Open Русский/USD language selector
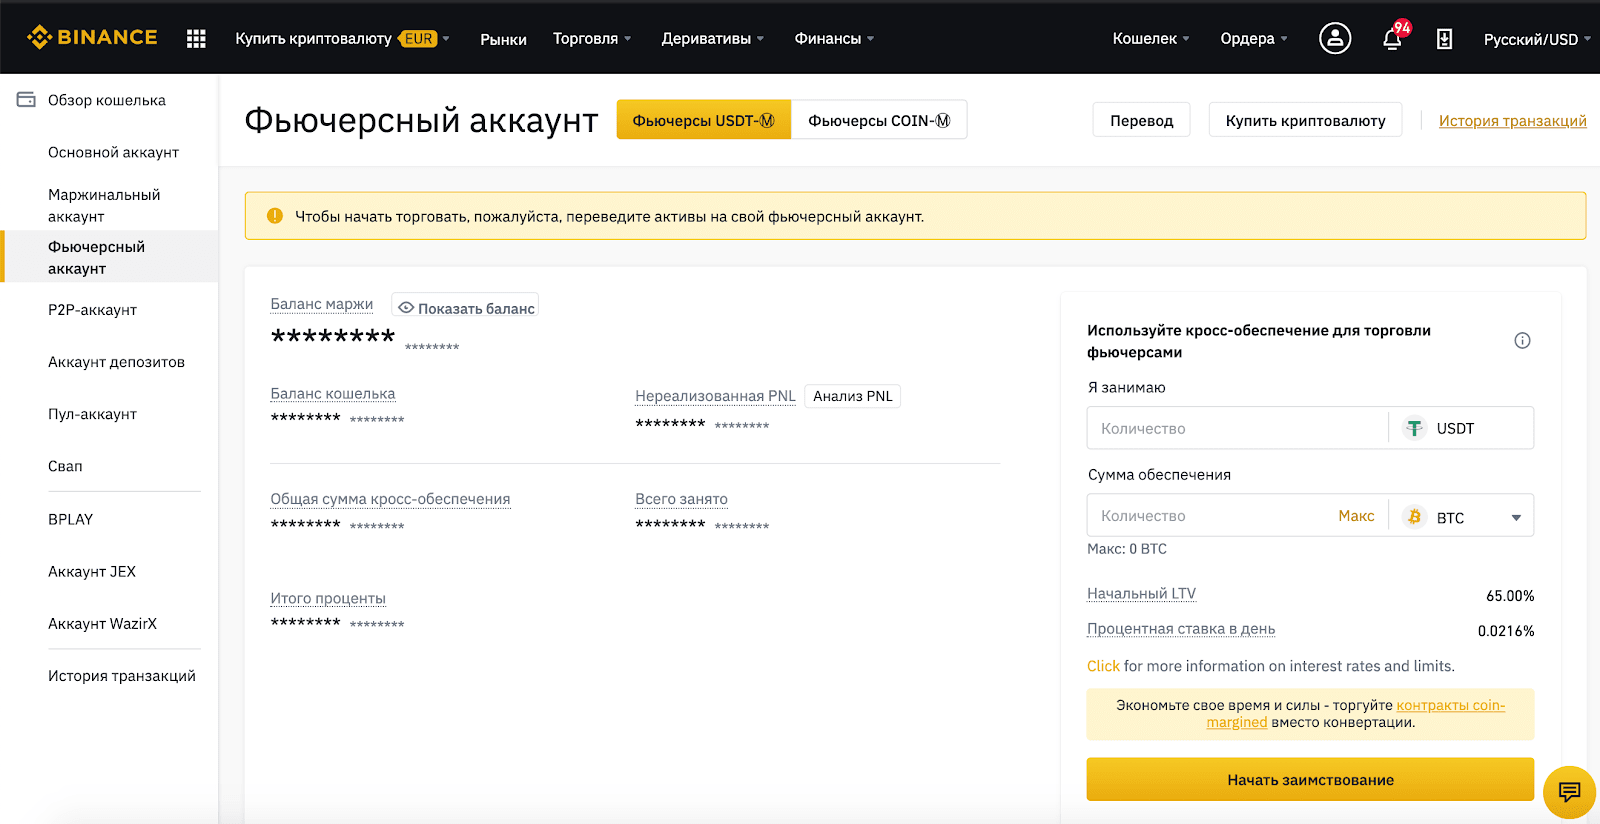This screenshot has height=824, width=1600. coord(1536,39)
